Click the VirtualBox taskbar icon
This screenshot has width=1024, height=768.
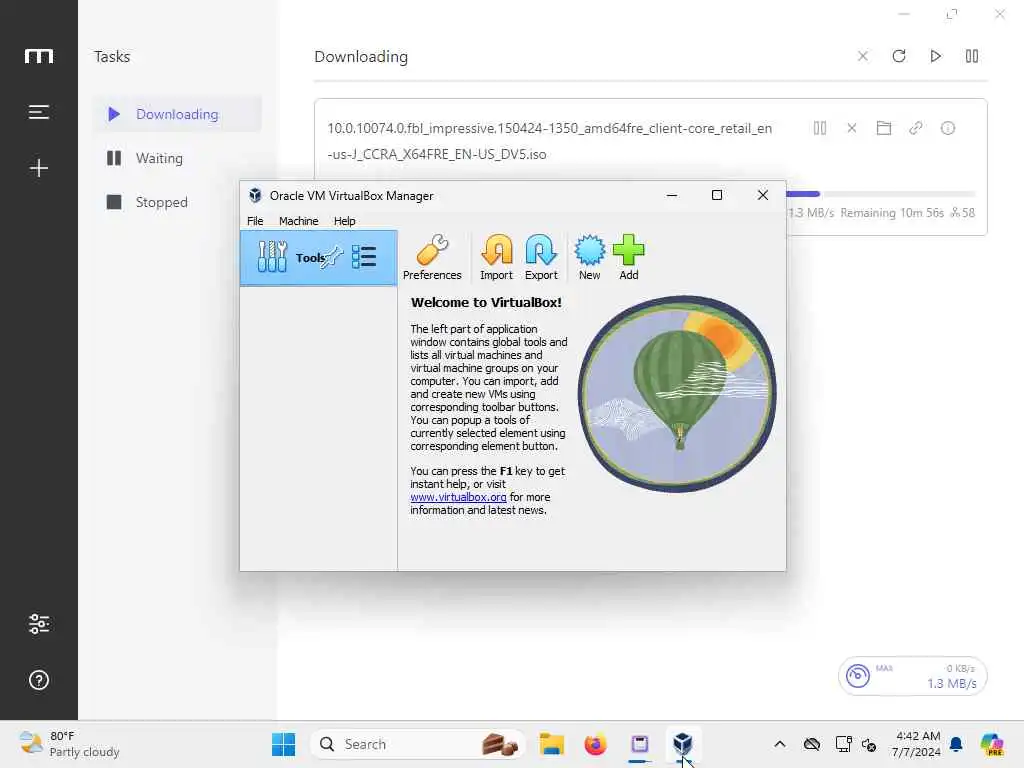682,744
